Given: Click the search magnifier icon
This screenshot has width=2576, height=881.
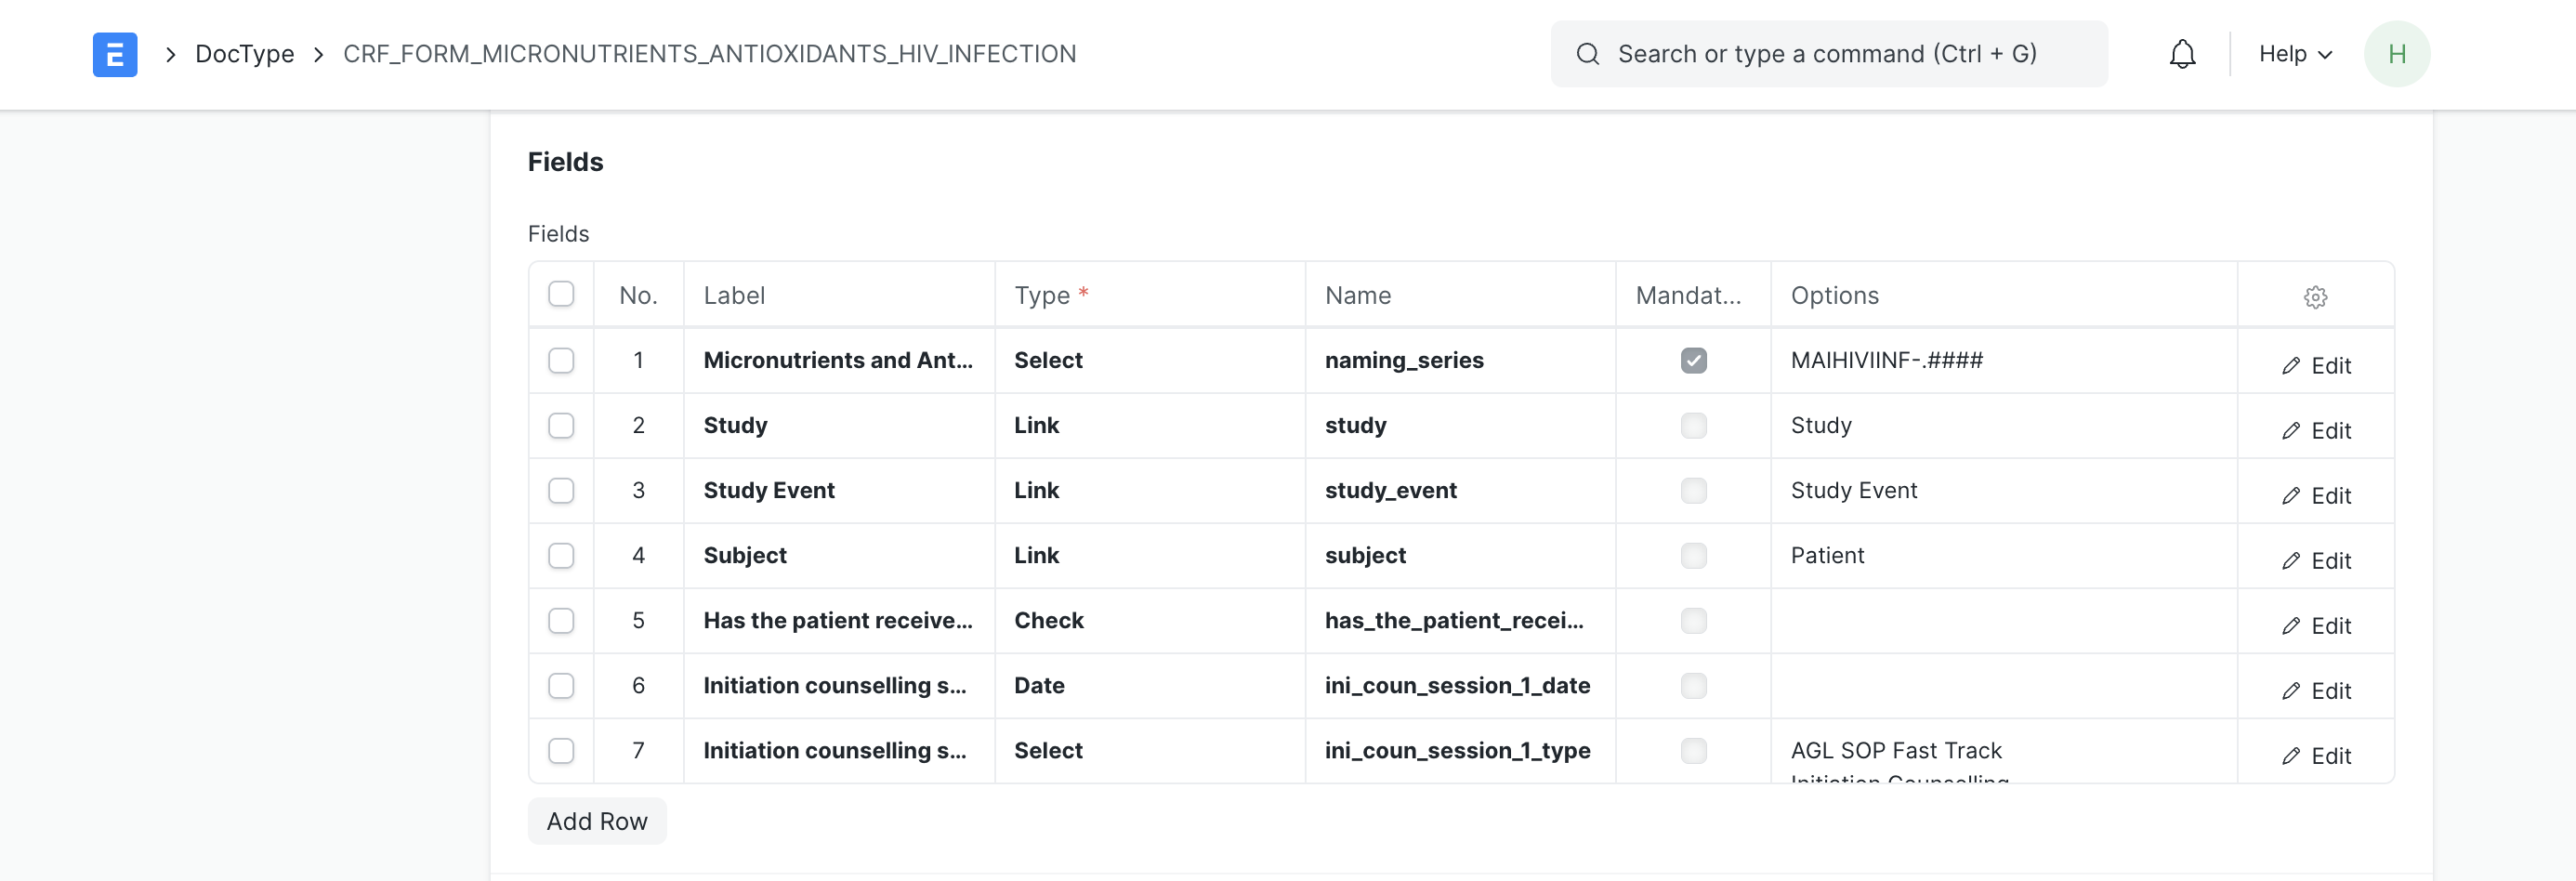Looking at the screenshot, I should (x=1587, y=54).
